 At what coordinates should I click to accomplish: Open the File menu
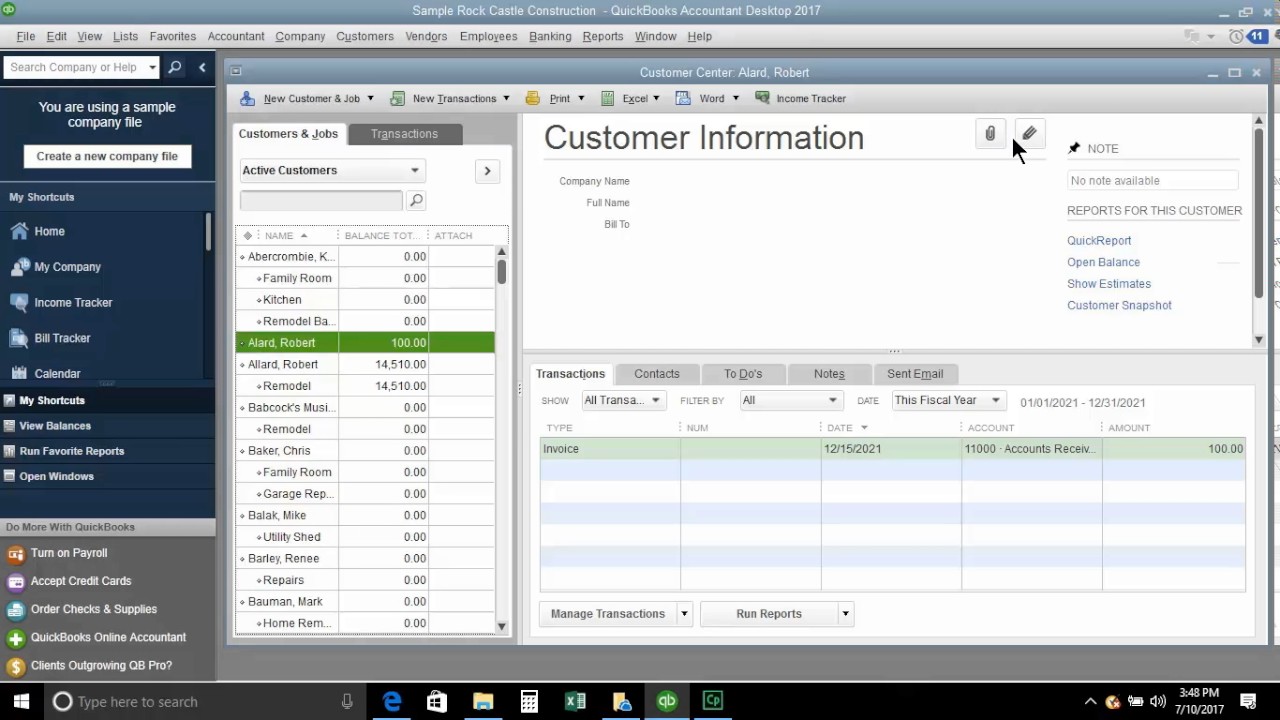click(26, 36)
